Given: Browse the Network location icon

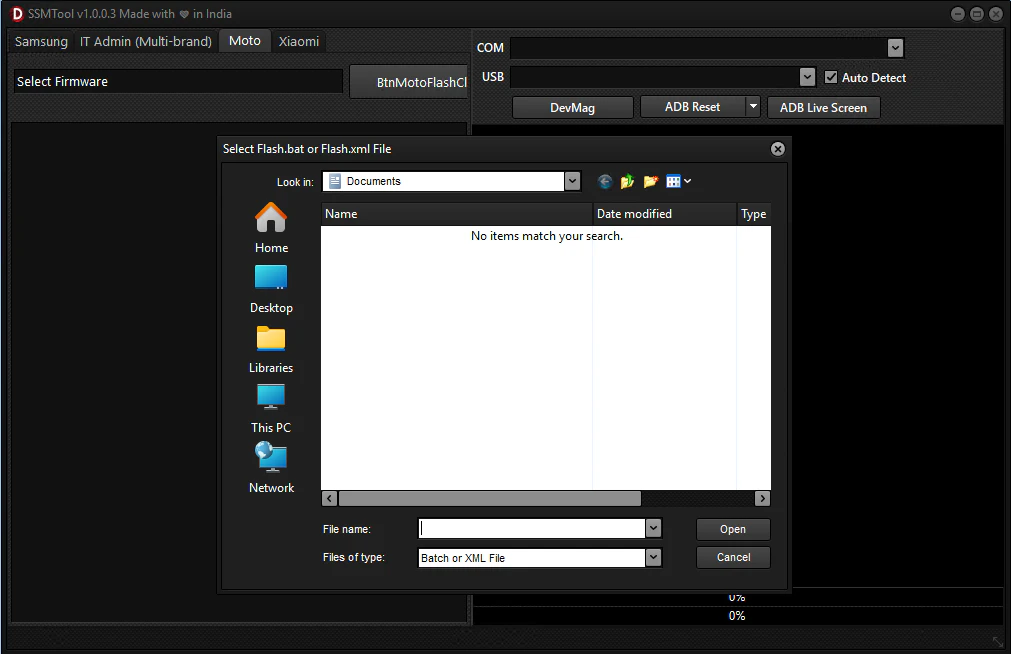Looking at the screenshot, I should [x=271, y=457].
